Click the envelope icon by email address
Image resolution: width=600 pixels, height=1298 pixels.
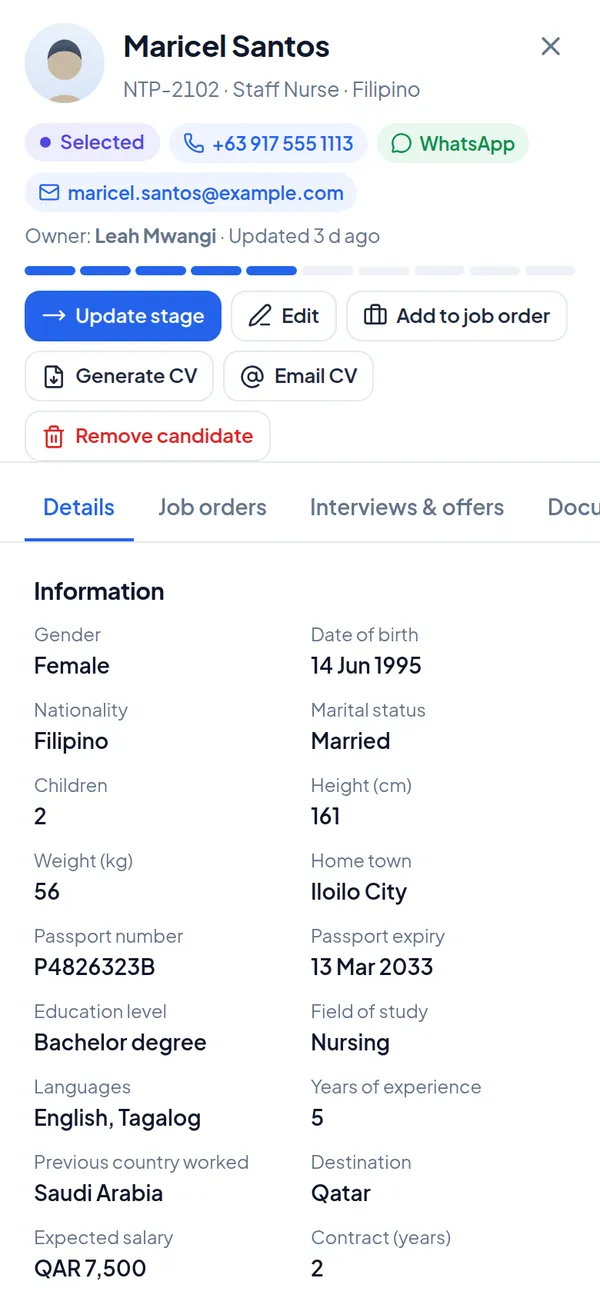point(49,194)
